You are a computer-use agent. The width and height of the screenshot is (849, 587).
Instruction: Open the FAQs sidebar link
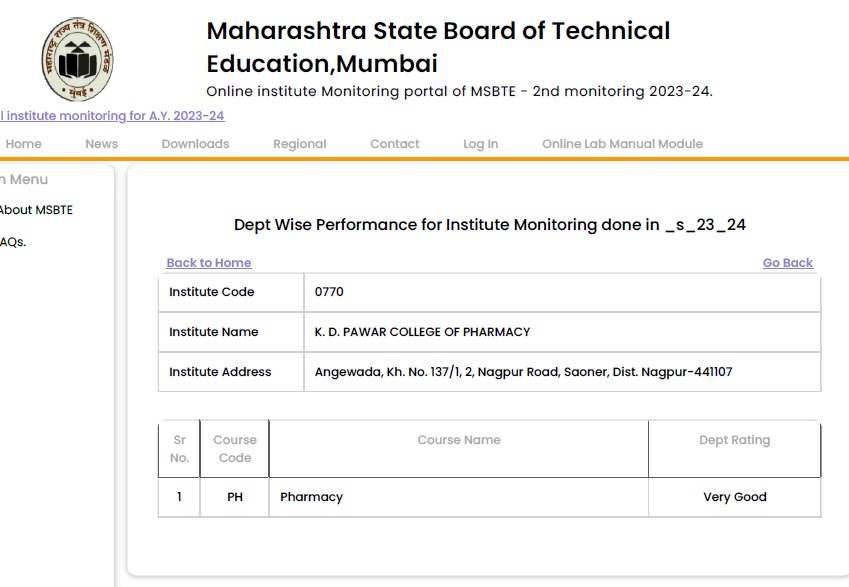(x=13, y=242)
